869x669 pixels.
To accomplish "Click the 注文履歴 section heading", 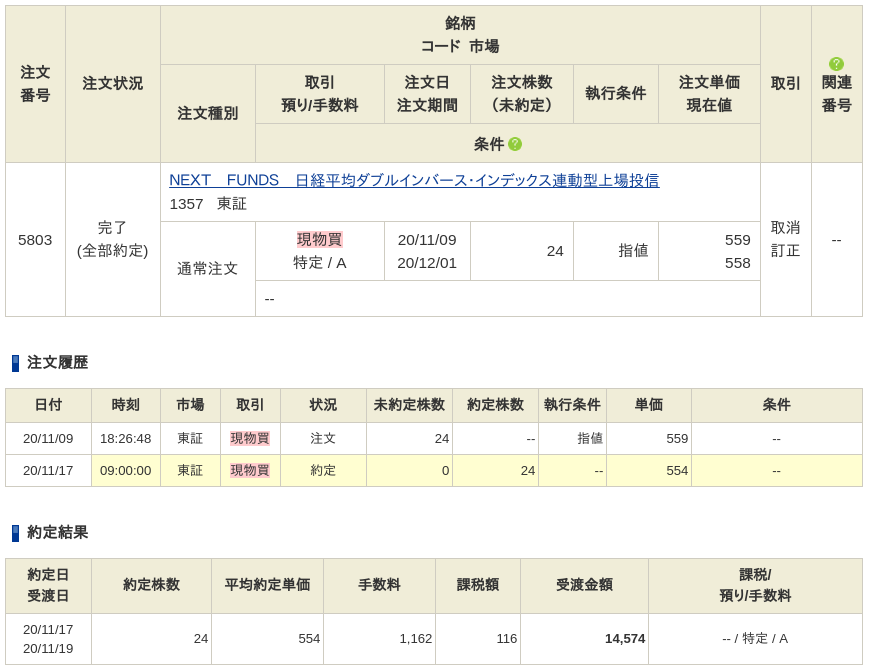I will tap(58, 362).
